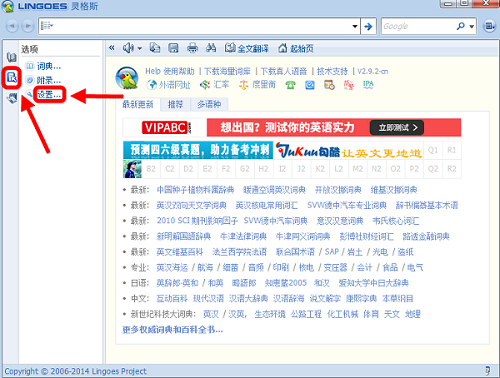Click the red Chinese conversion icon
Screen dimensions: 500x378
(x=349, y=85)
